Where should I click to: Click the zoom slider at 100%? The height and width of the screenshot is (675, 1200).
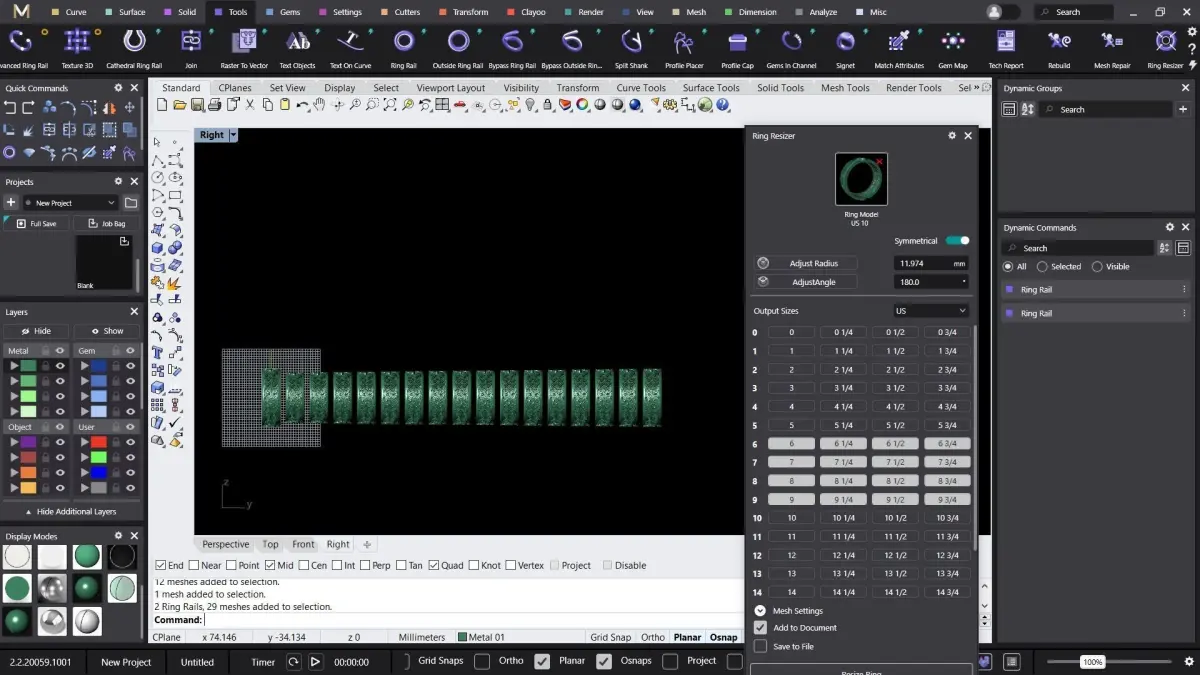click(1093, 662)
